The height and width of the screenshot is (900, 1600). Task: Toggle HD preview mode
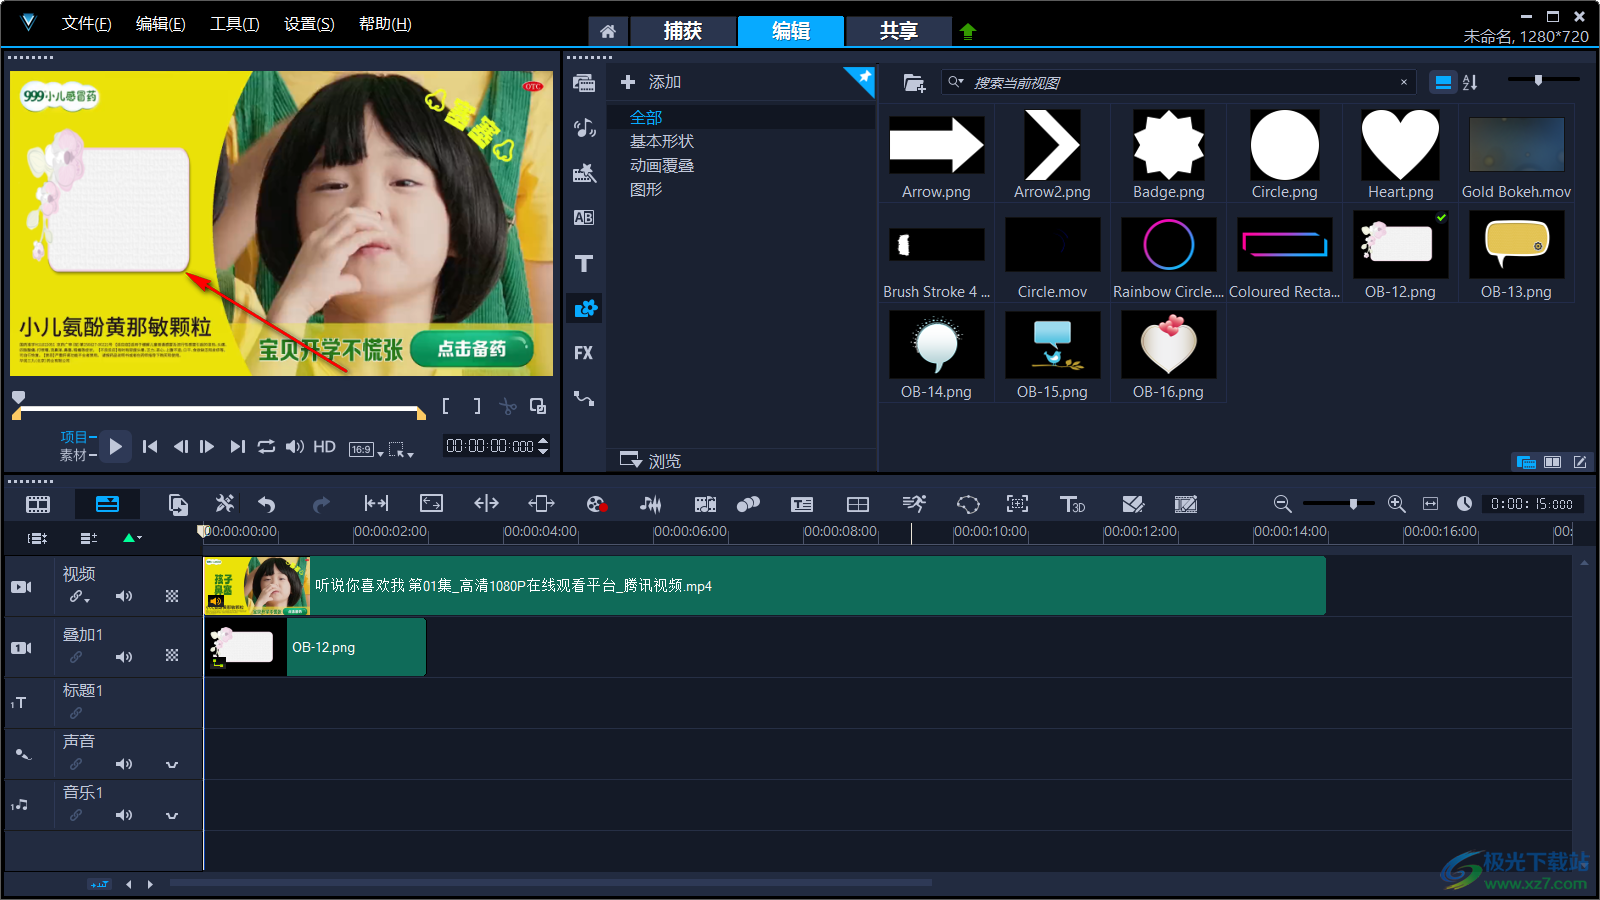[x=324, y=447]
